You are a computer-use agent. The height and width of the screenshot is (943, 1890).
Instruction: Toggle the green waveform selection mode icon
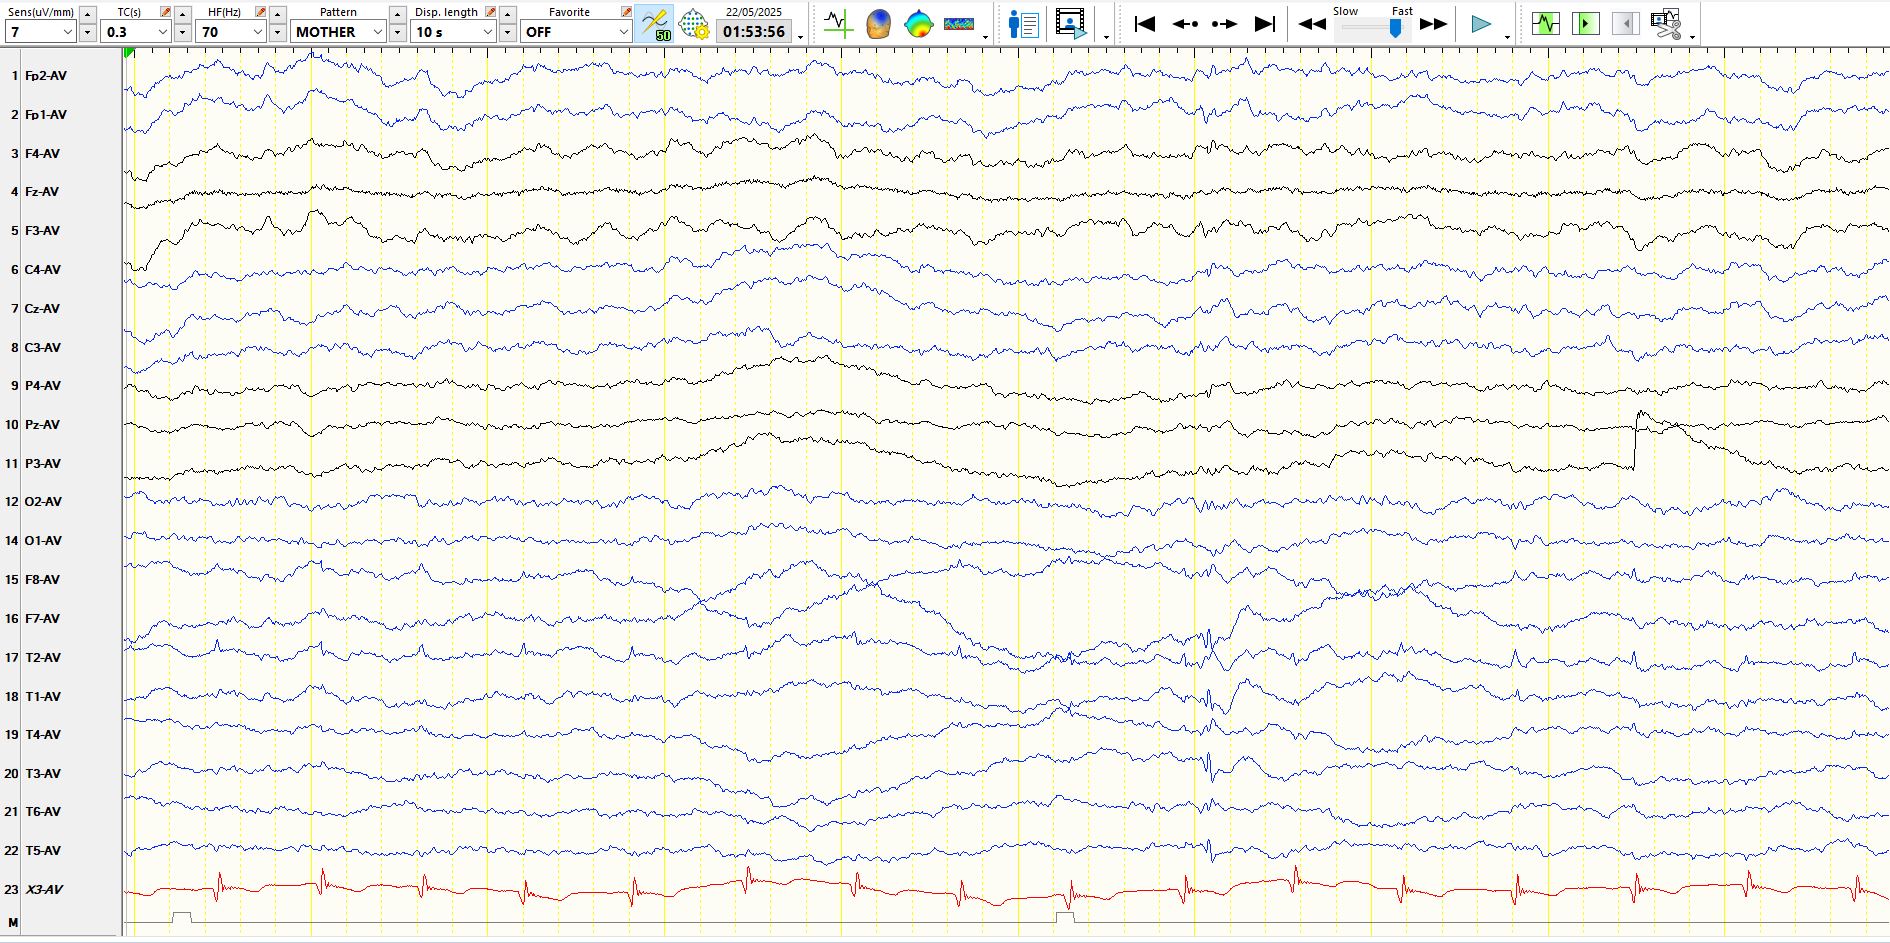pyautogui.click(x=1546, y=24)
